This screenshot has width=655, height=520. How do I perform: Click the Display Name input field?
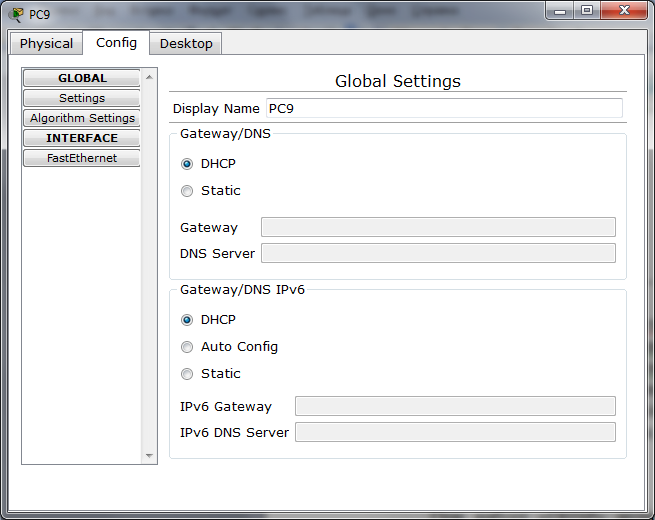pyautogui.click(x=444, y=109)
